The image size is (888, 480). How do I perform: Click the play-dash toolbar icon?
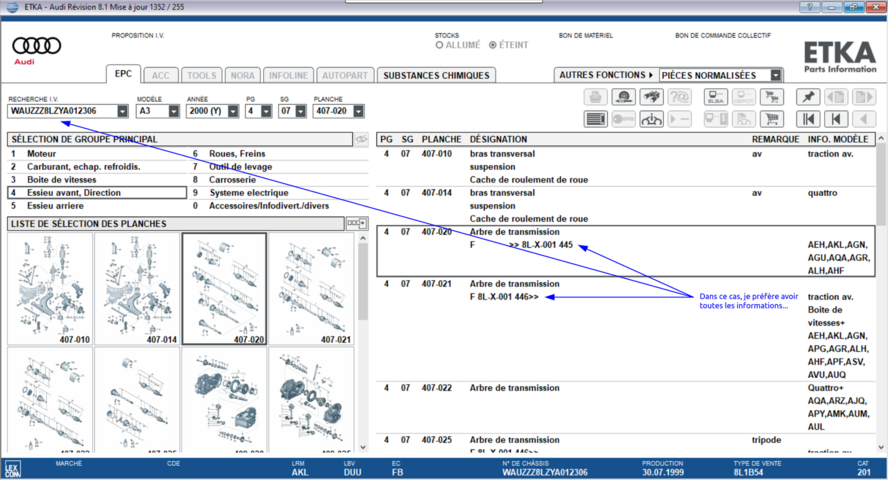pyautogui.click(x=679, y=119)
